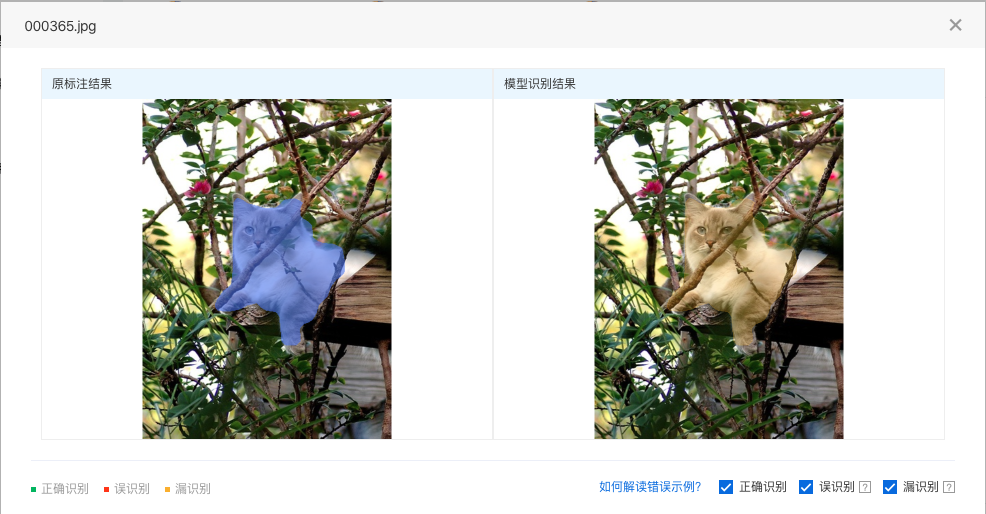This screenshot has width=986, height=514.
Task: Click the 000365.jpg file name title
Action: coord(60,26)
